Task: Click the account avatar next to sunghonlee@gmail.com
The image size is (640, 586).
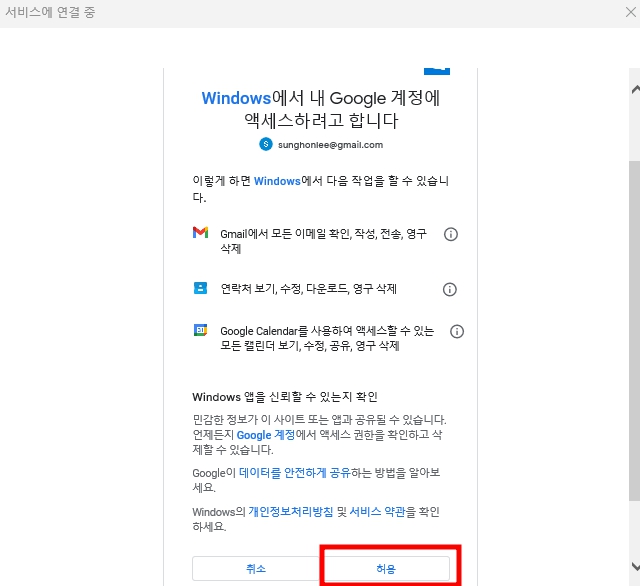Action: (x=266, y=144)
